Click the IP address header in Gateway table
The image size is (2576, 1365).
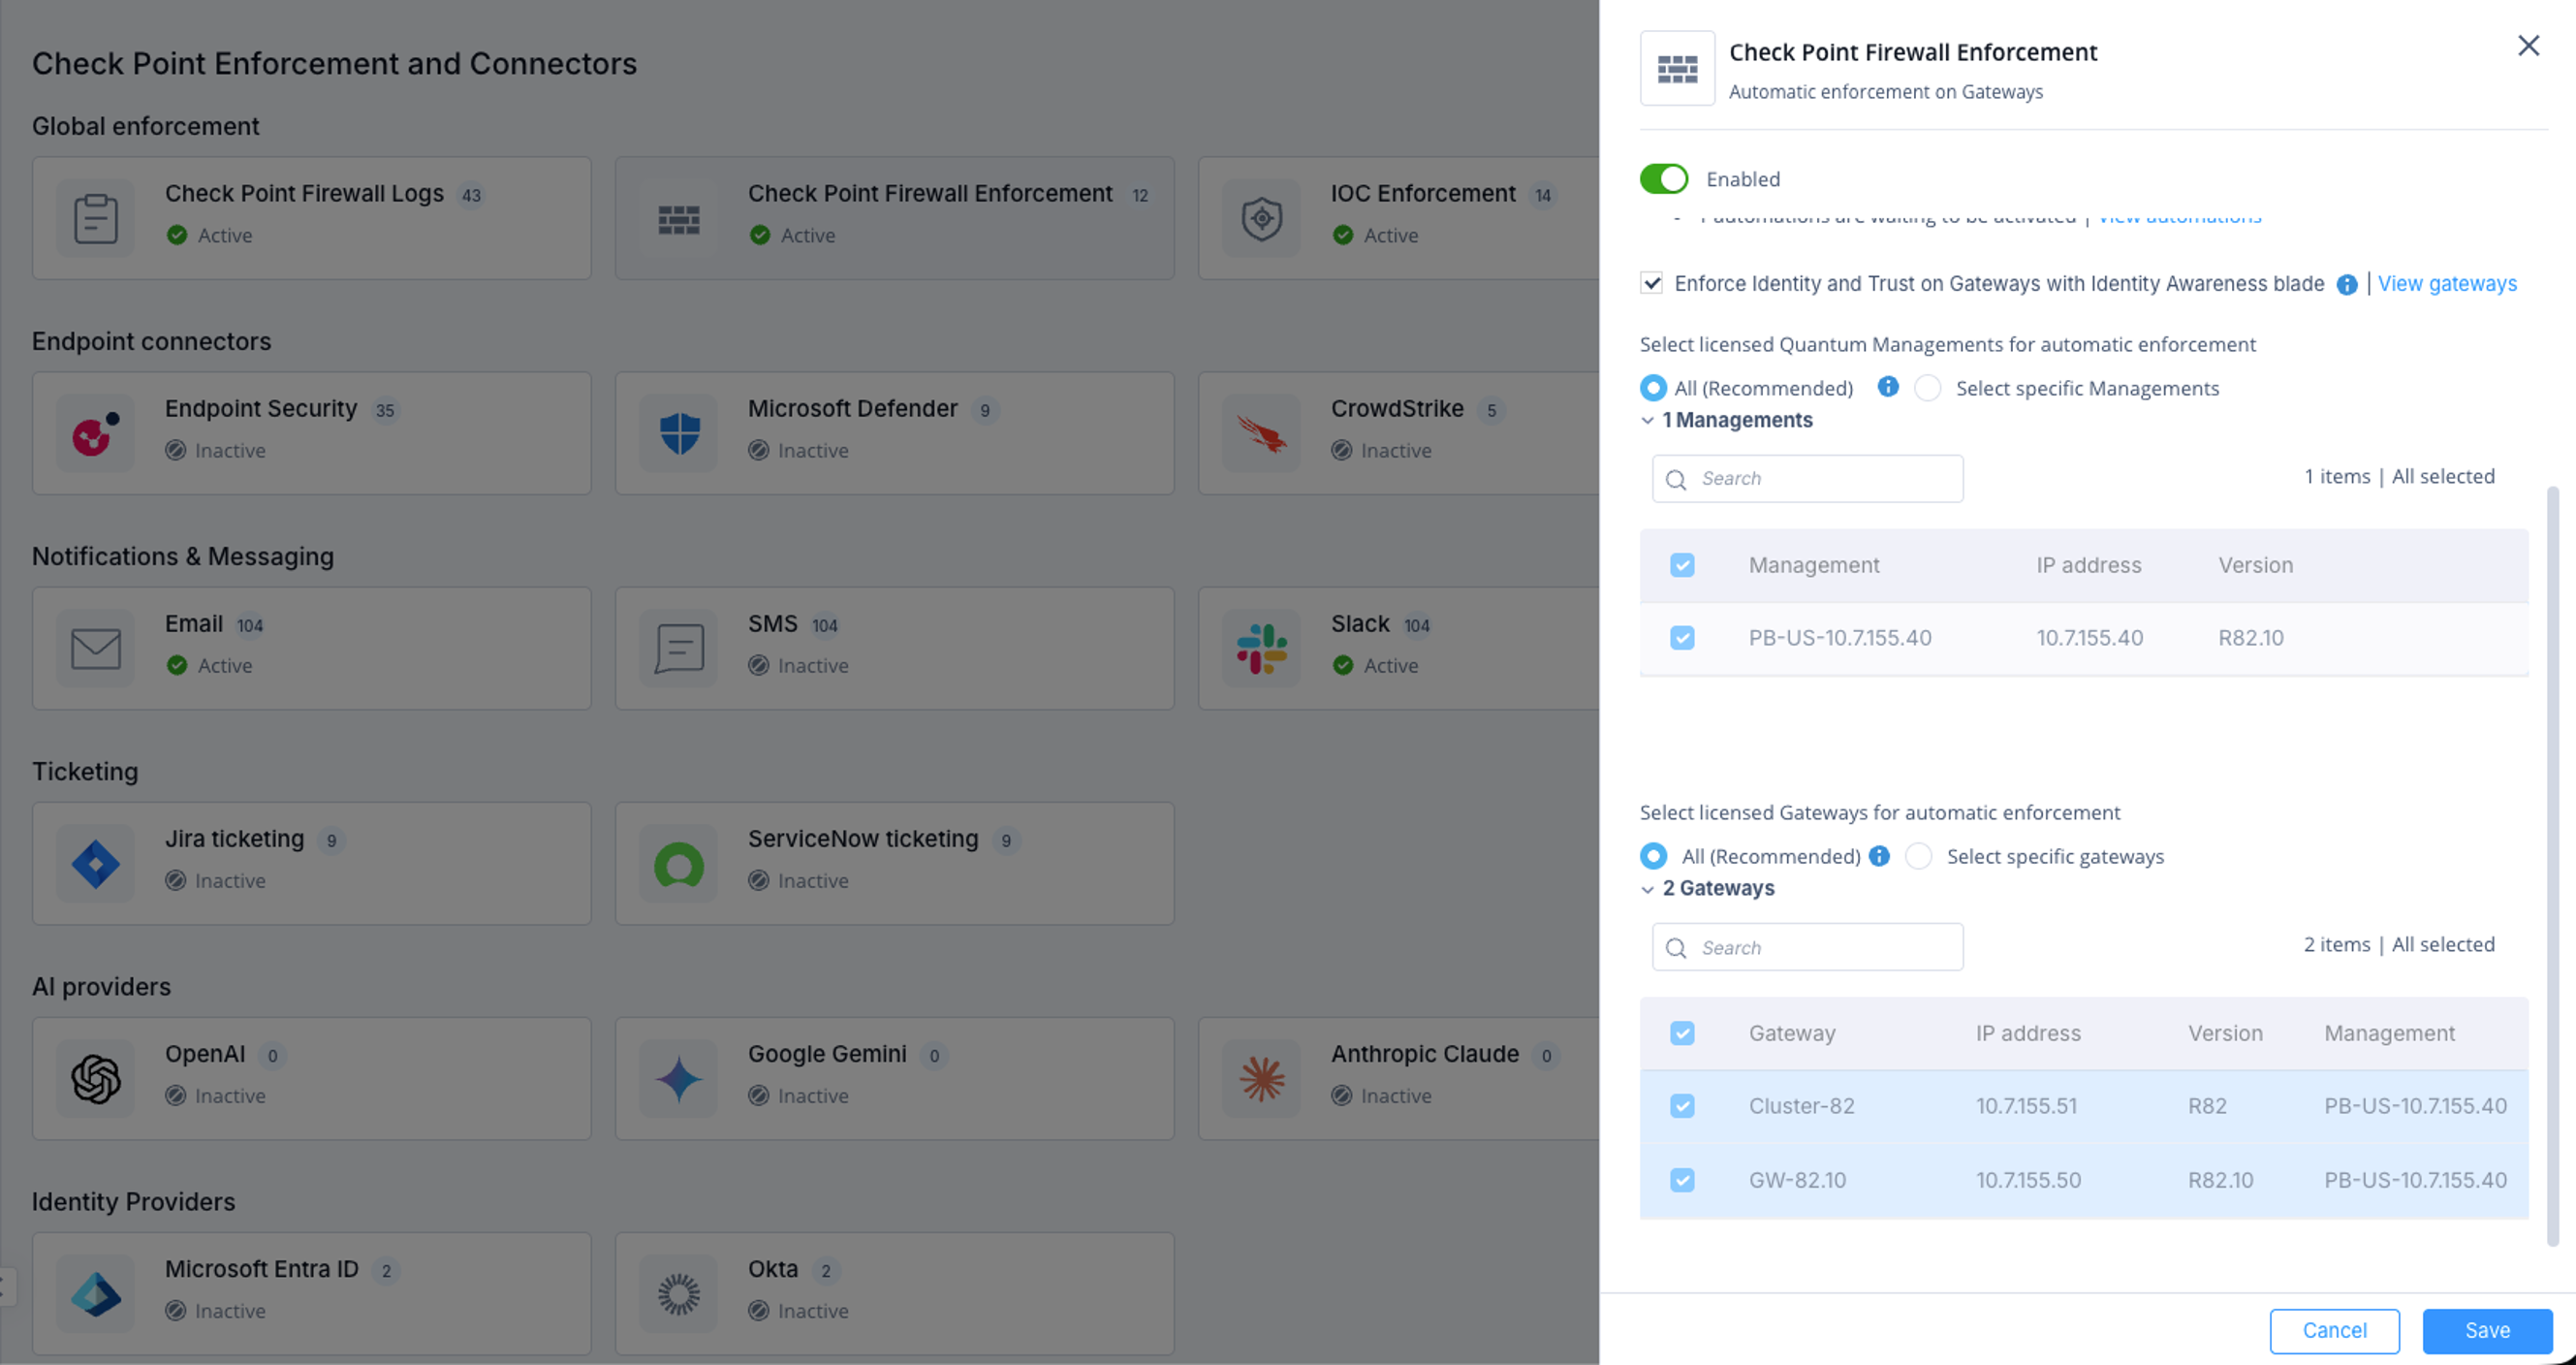(x=2028, y=1033)
